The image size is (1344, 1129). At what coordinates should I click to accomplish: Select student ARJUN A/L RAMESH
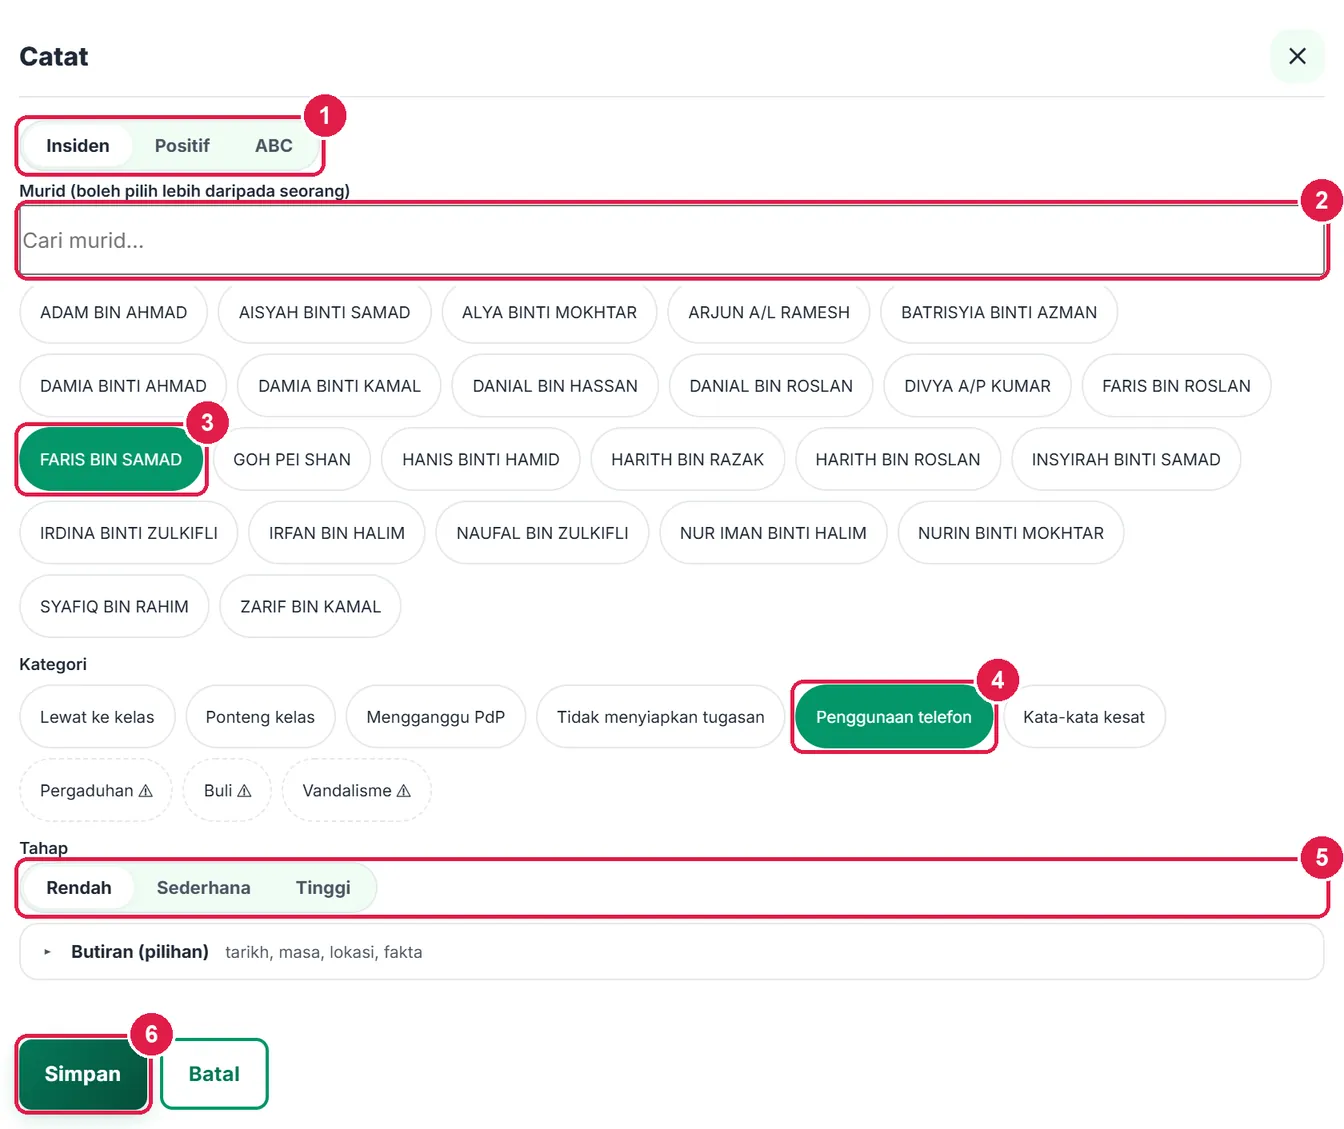(x=769, y=312)
